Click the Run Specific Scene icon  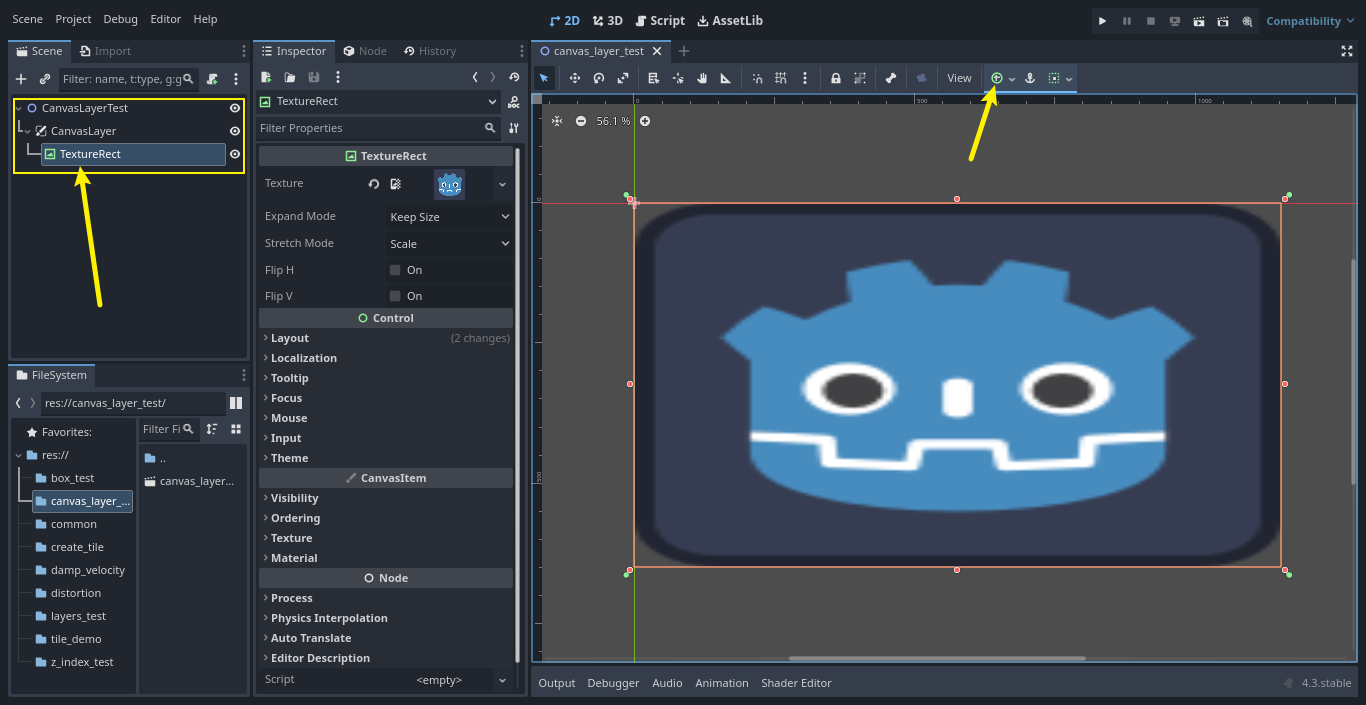[1223, 21]
